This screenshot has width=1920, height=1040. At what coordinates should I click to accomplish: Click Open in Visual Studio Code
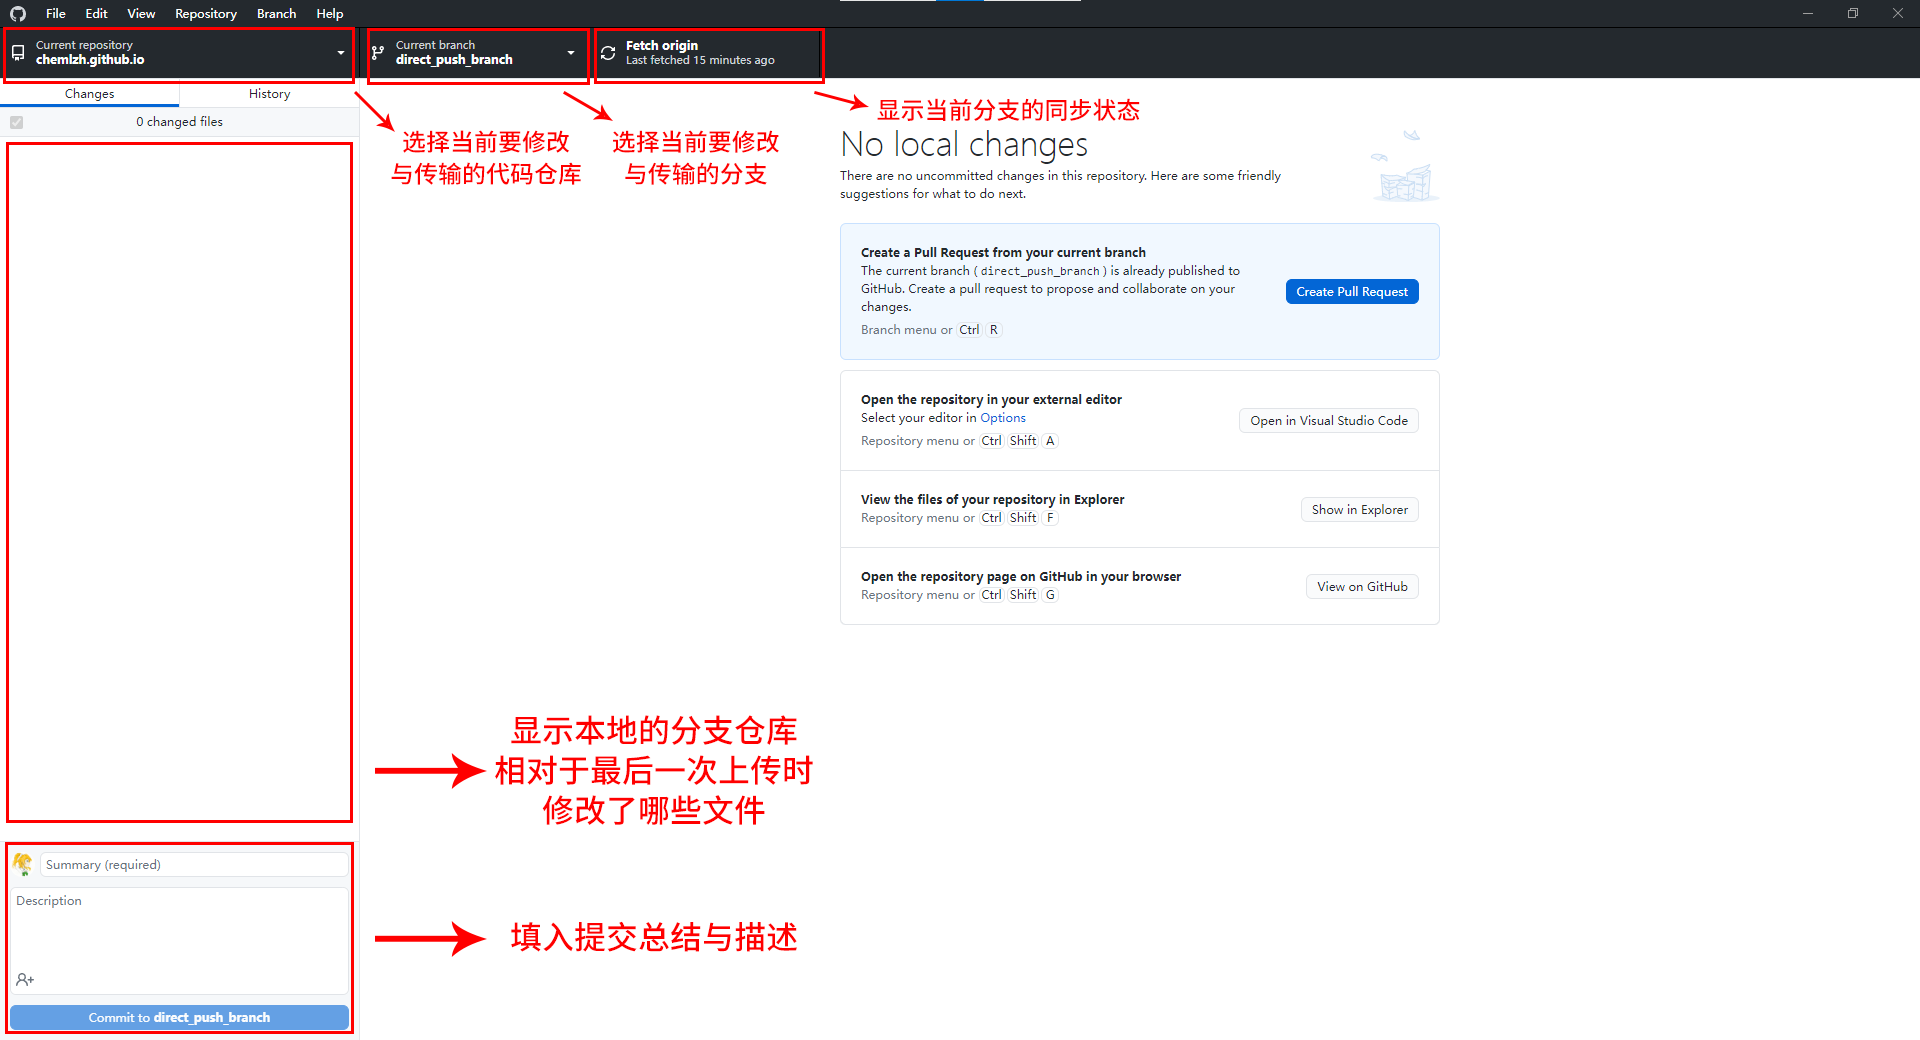point(1329,421)
